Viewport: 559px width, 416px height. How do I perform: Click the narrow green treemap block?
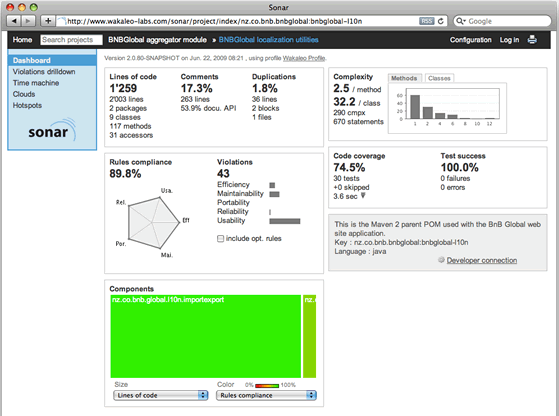pyautogui.click(x=309, y=336)
